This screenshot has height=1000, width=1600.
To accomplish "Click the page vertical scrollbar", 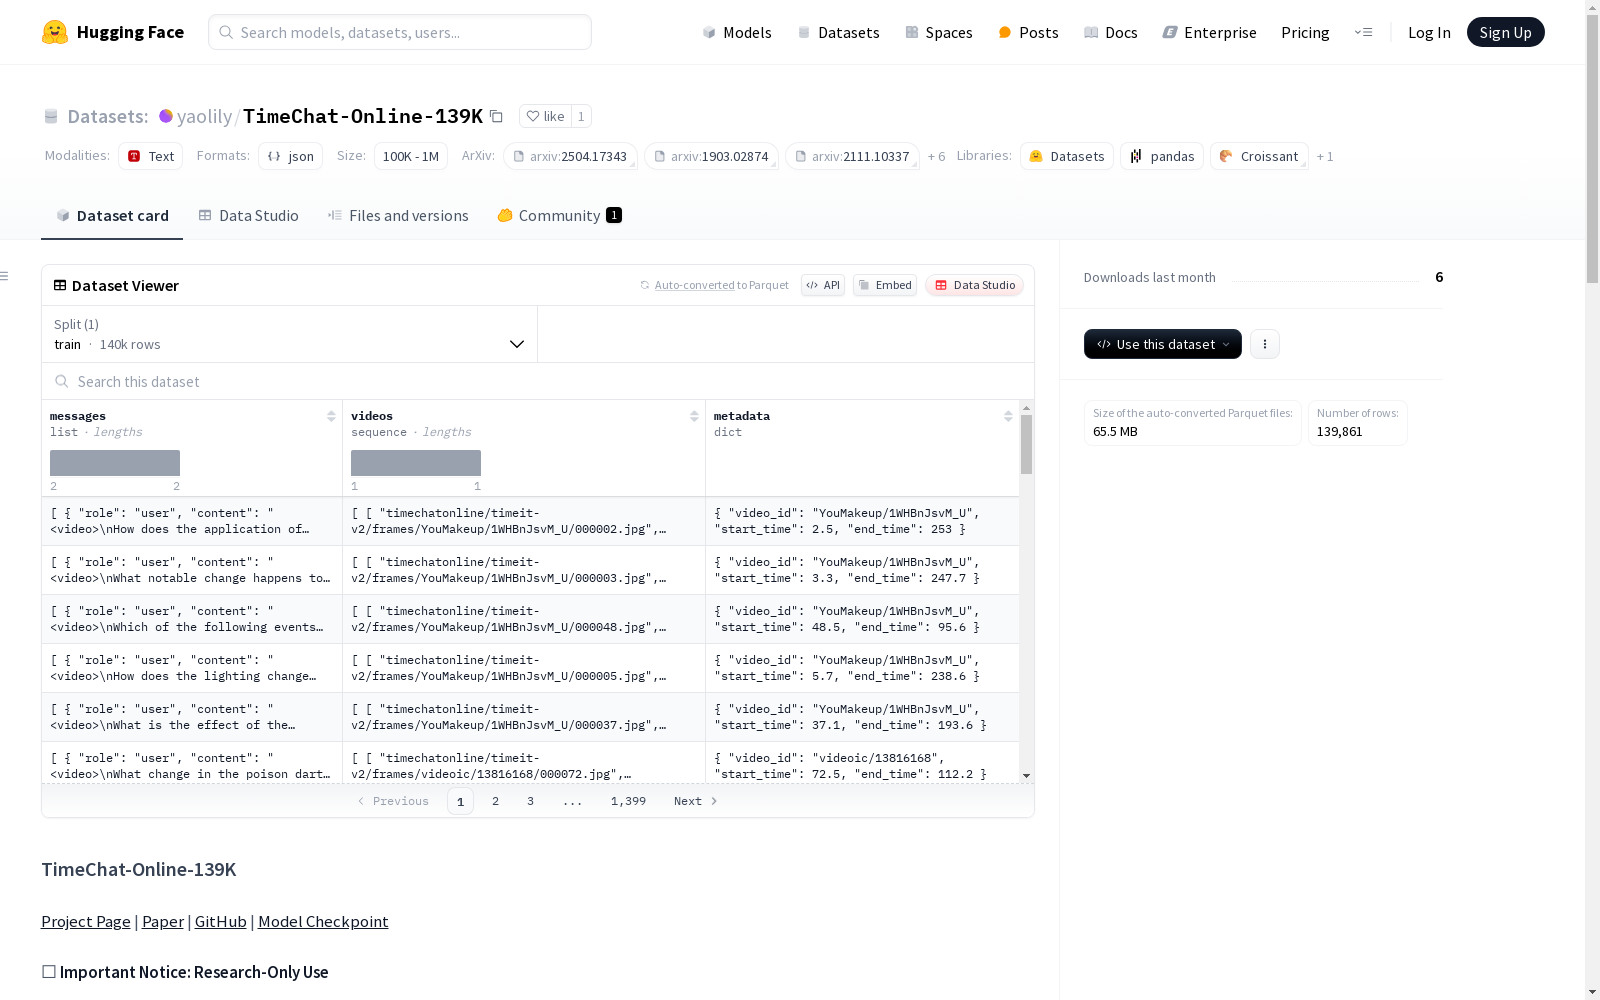I will (1592, 150).
